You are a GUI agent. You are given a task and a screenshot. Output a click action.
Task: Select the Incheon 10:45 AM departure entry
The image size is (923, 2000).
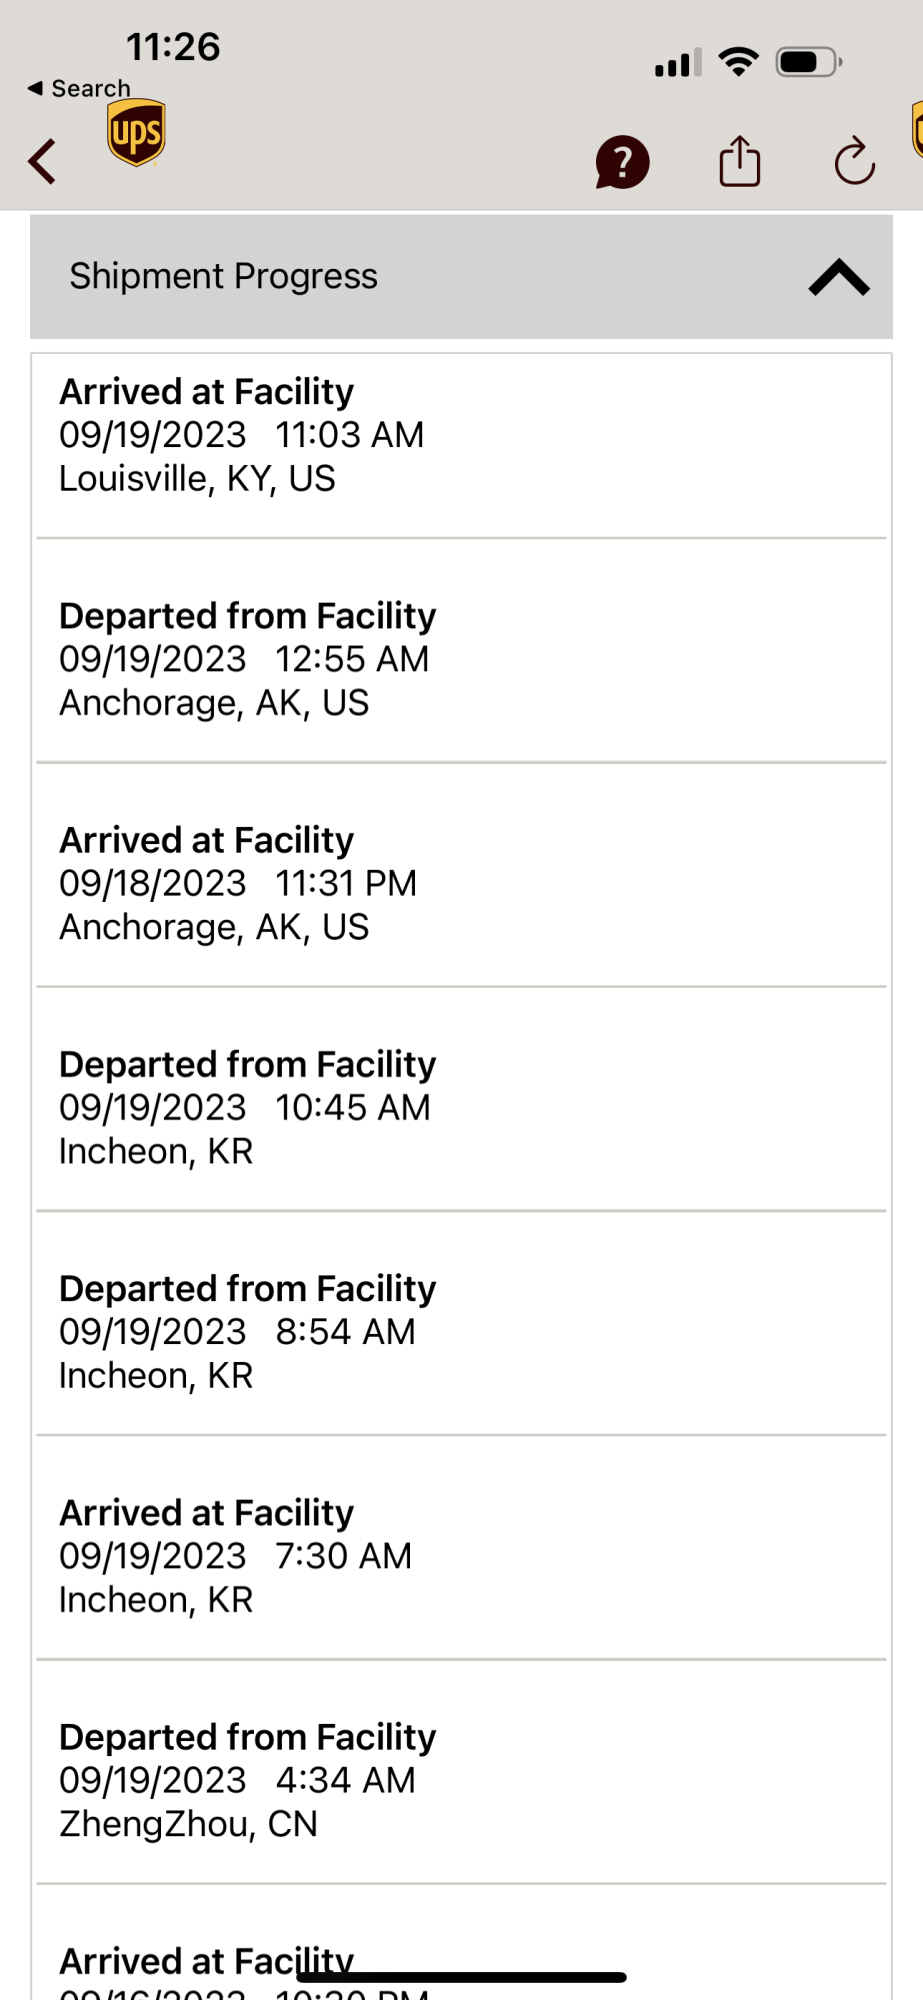[461, 1107]
